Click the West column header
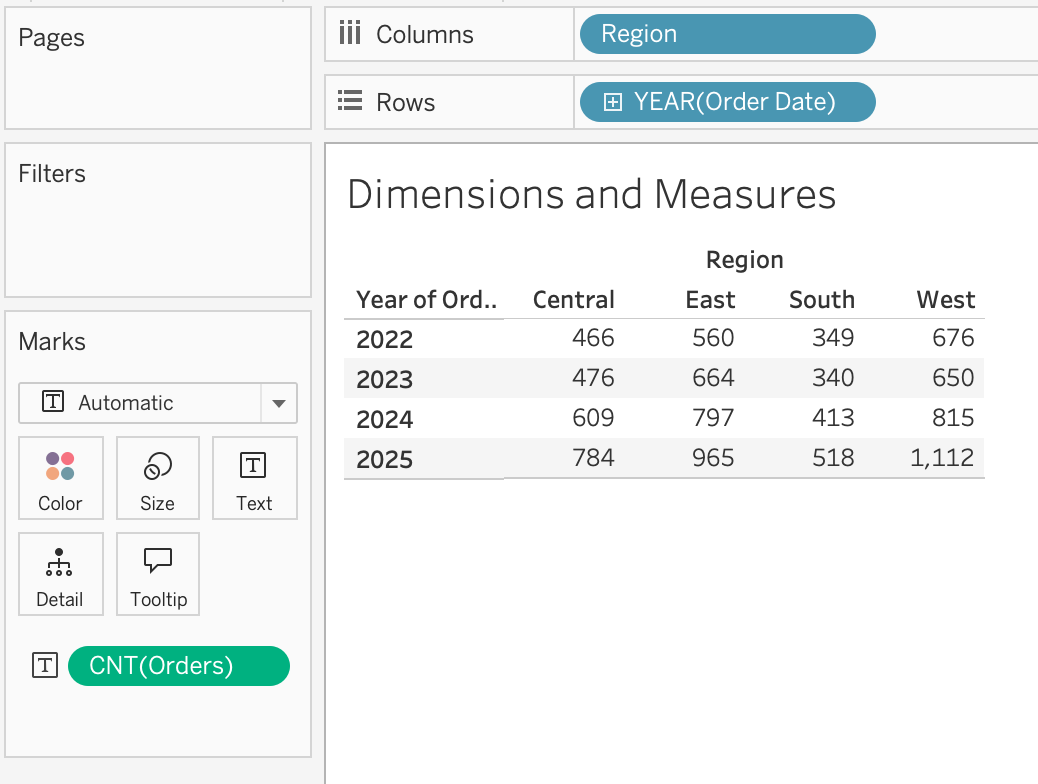Viewport: 1038px width, 784px height. 945,299
